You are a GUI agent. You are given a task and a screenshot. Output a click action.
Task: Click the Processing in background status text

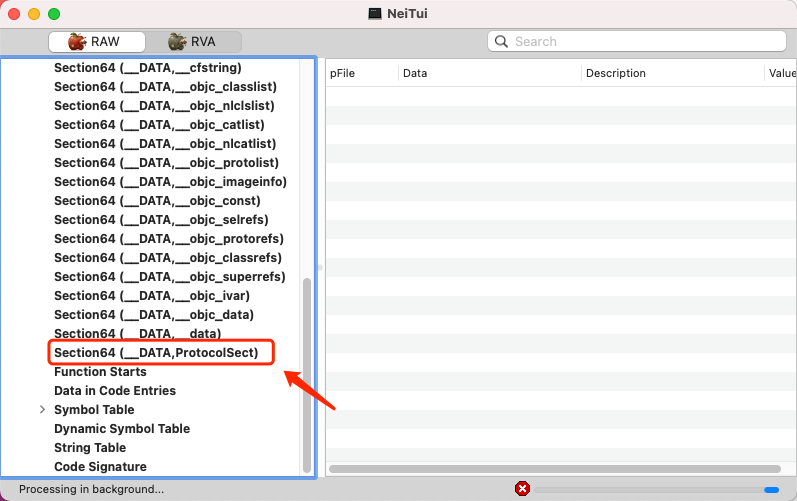click(x=91, y=489)
